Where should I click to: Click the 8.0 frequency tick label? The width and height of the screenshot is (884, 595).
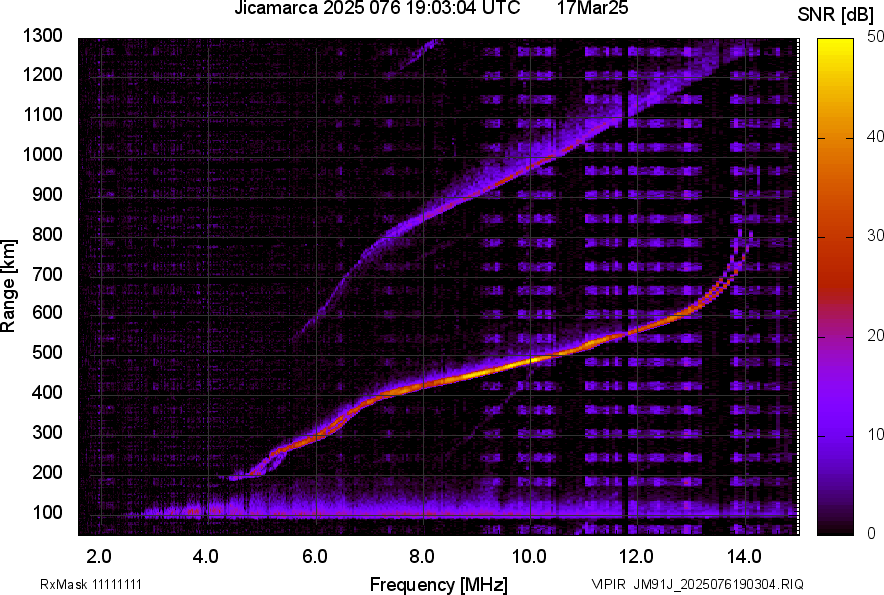(422, 557)
